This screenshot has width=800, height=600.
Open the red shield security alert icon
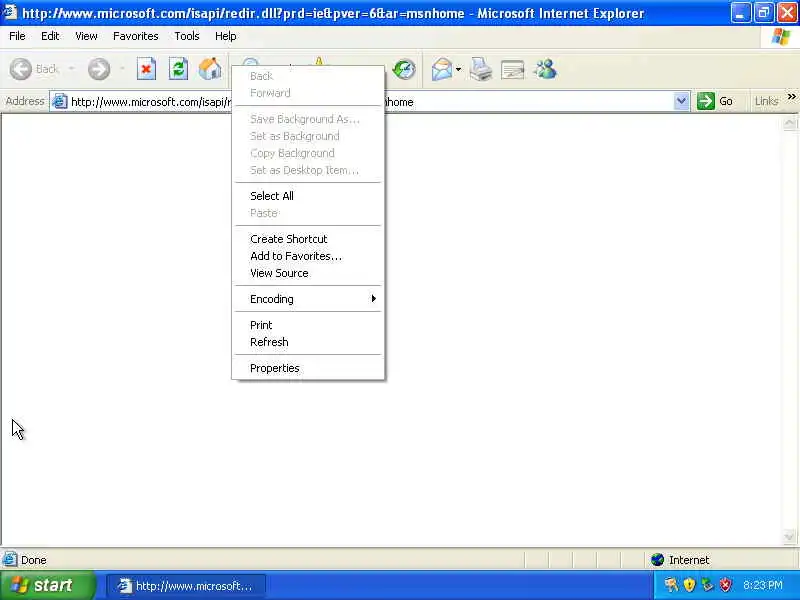coord(725,585)
